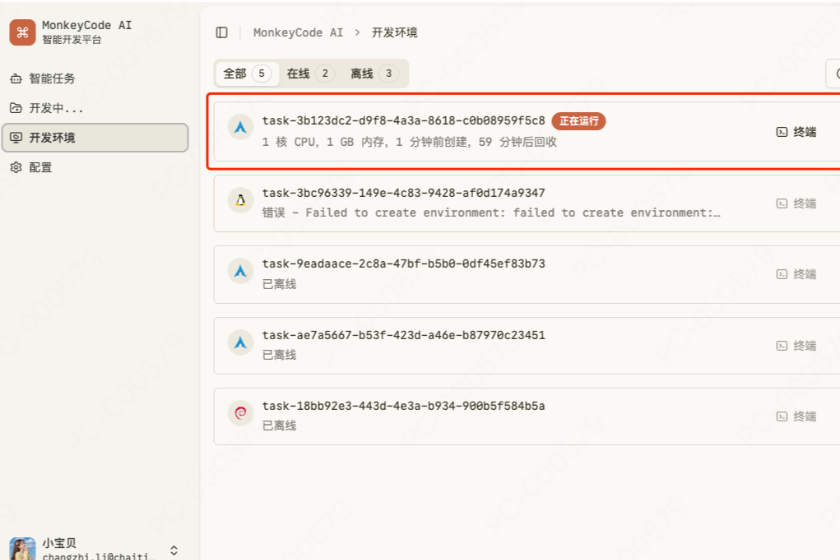Image resolution: width=840 pixels, height=560 pixels.
Task: Click the Arch icon of task-ae7a5667
Action: point(241,342)
